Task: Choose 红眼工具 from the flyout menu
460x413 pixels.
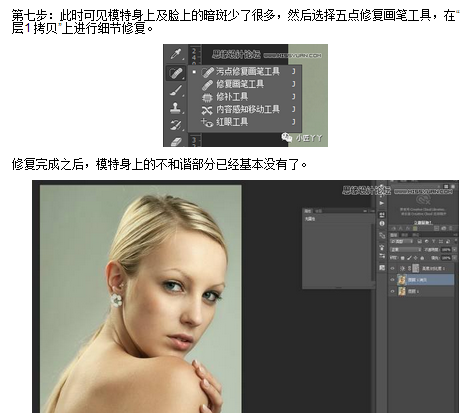Action: pos(245,122)
